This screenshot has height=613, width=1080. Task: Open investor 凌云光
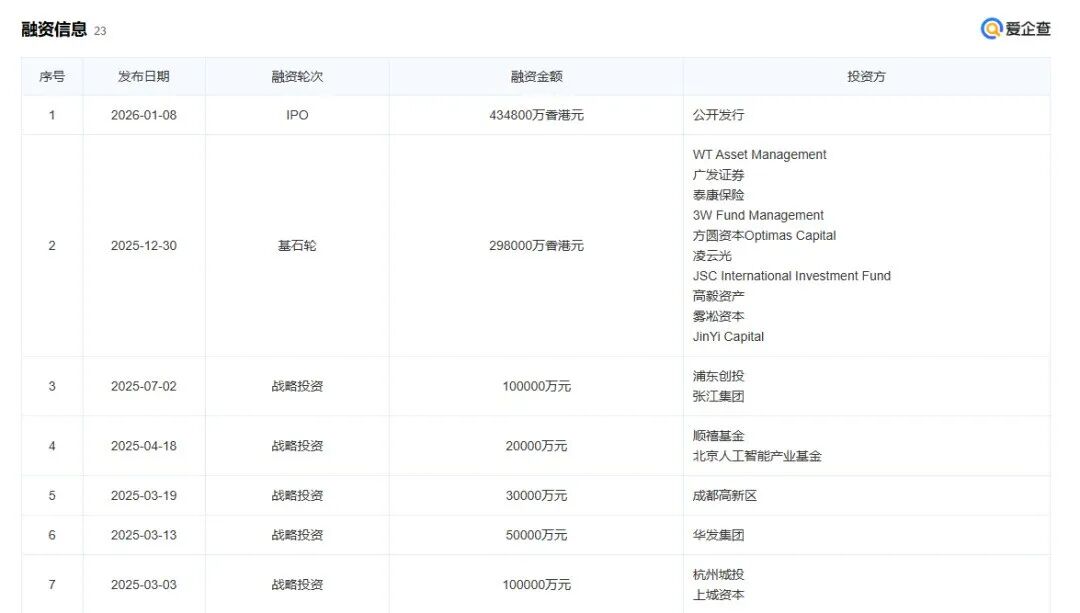tap(712, 256)
